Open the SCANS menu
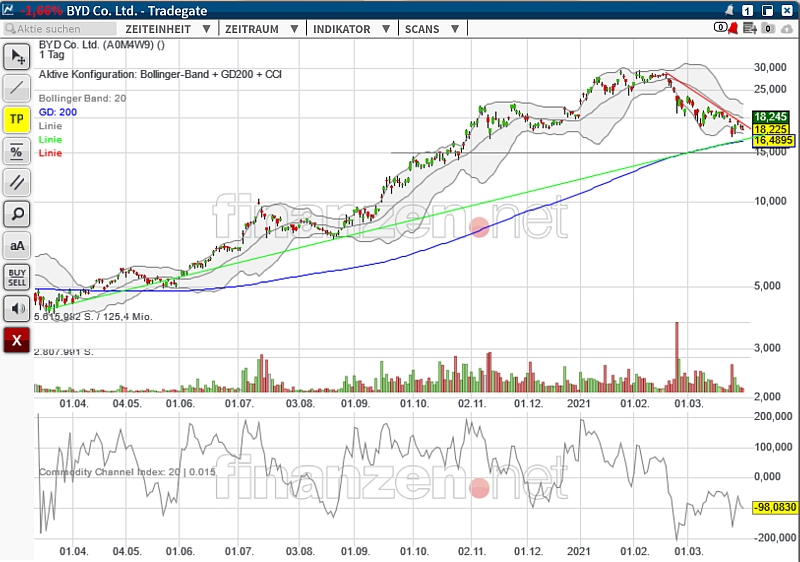This screenshot has width=800, height=562. click(421, 29)
